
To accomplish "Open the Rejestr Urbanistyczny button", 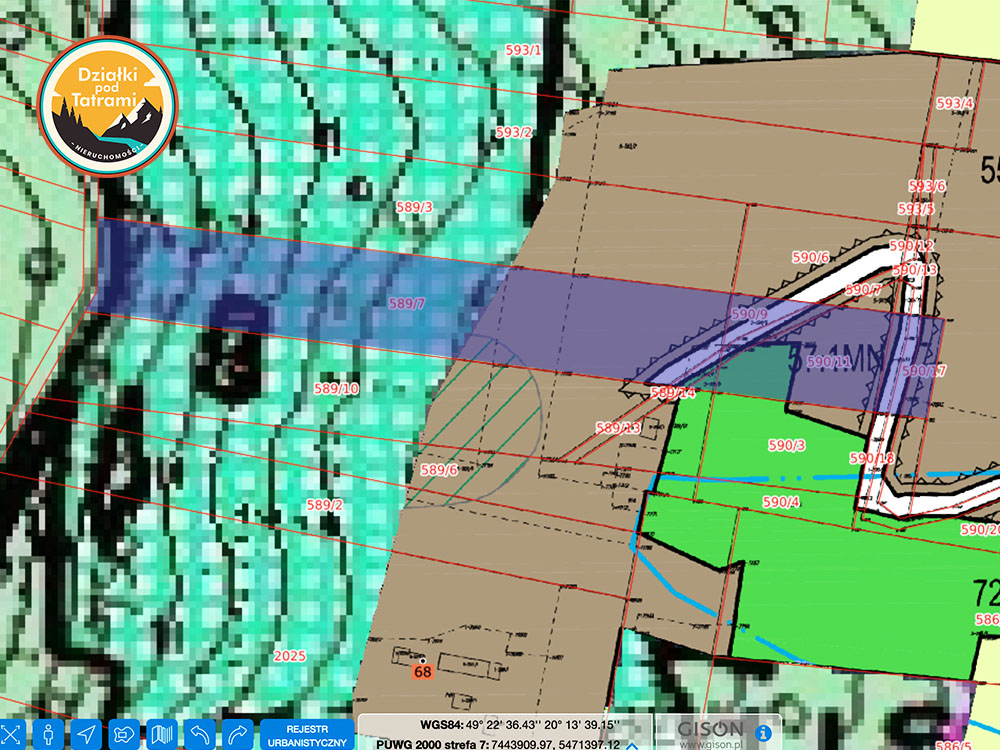I will [x=307, y=735].
